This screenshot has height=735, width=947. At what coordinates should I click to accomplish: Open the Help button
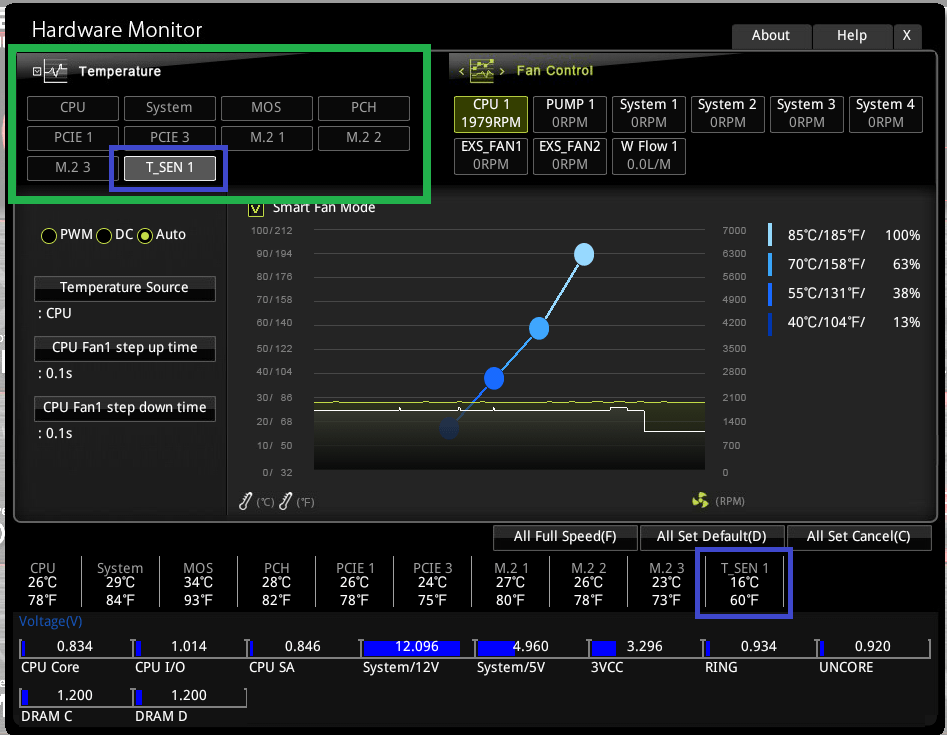pos(852,36)
